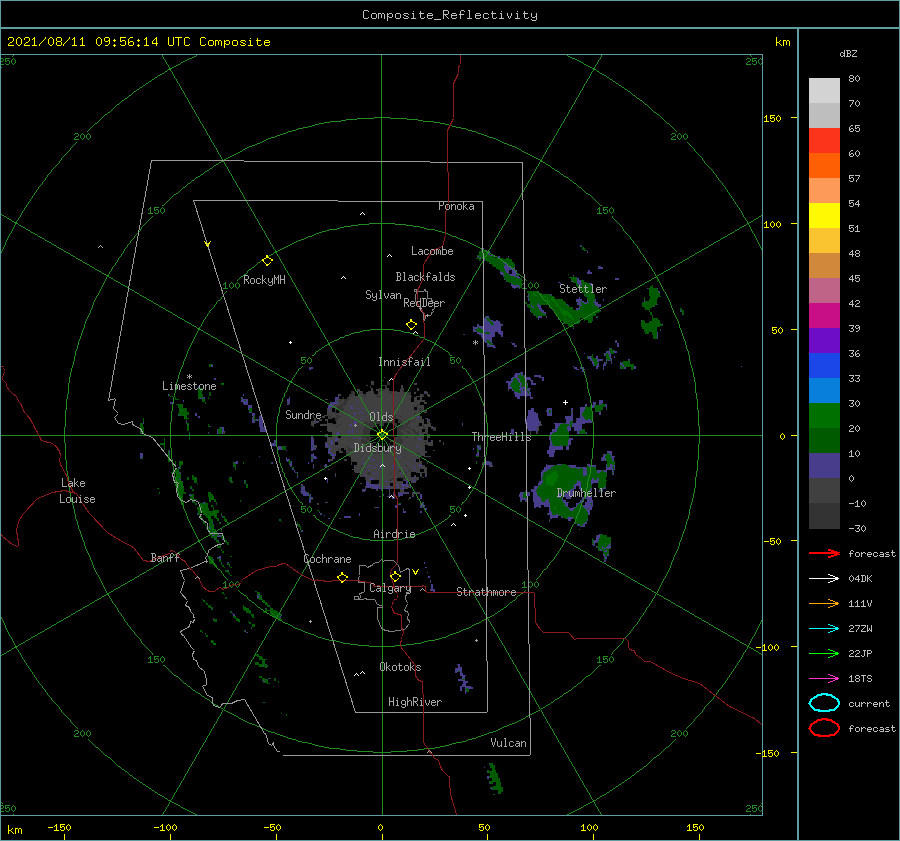Viewport: 900px width, 841px height.
Task: Click the light gray 80 dBZ swatch
Action: (x=824, y=91)
